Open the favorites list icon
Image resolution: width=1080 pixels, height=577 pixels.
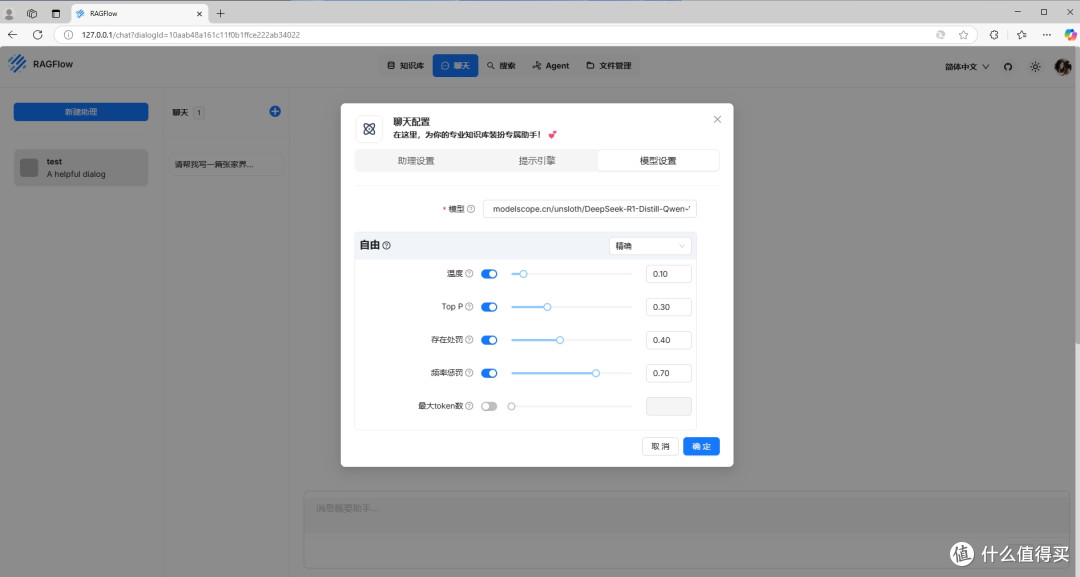[x=1021, y=34]
